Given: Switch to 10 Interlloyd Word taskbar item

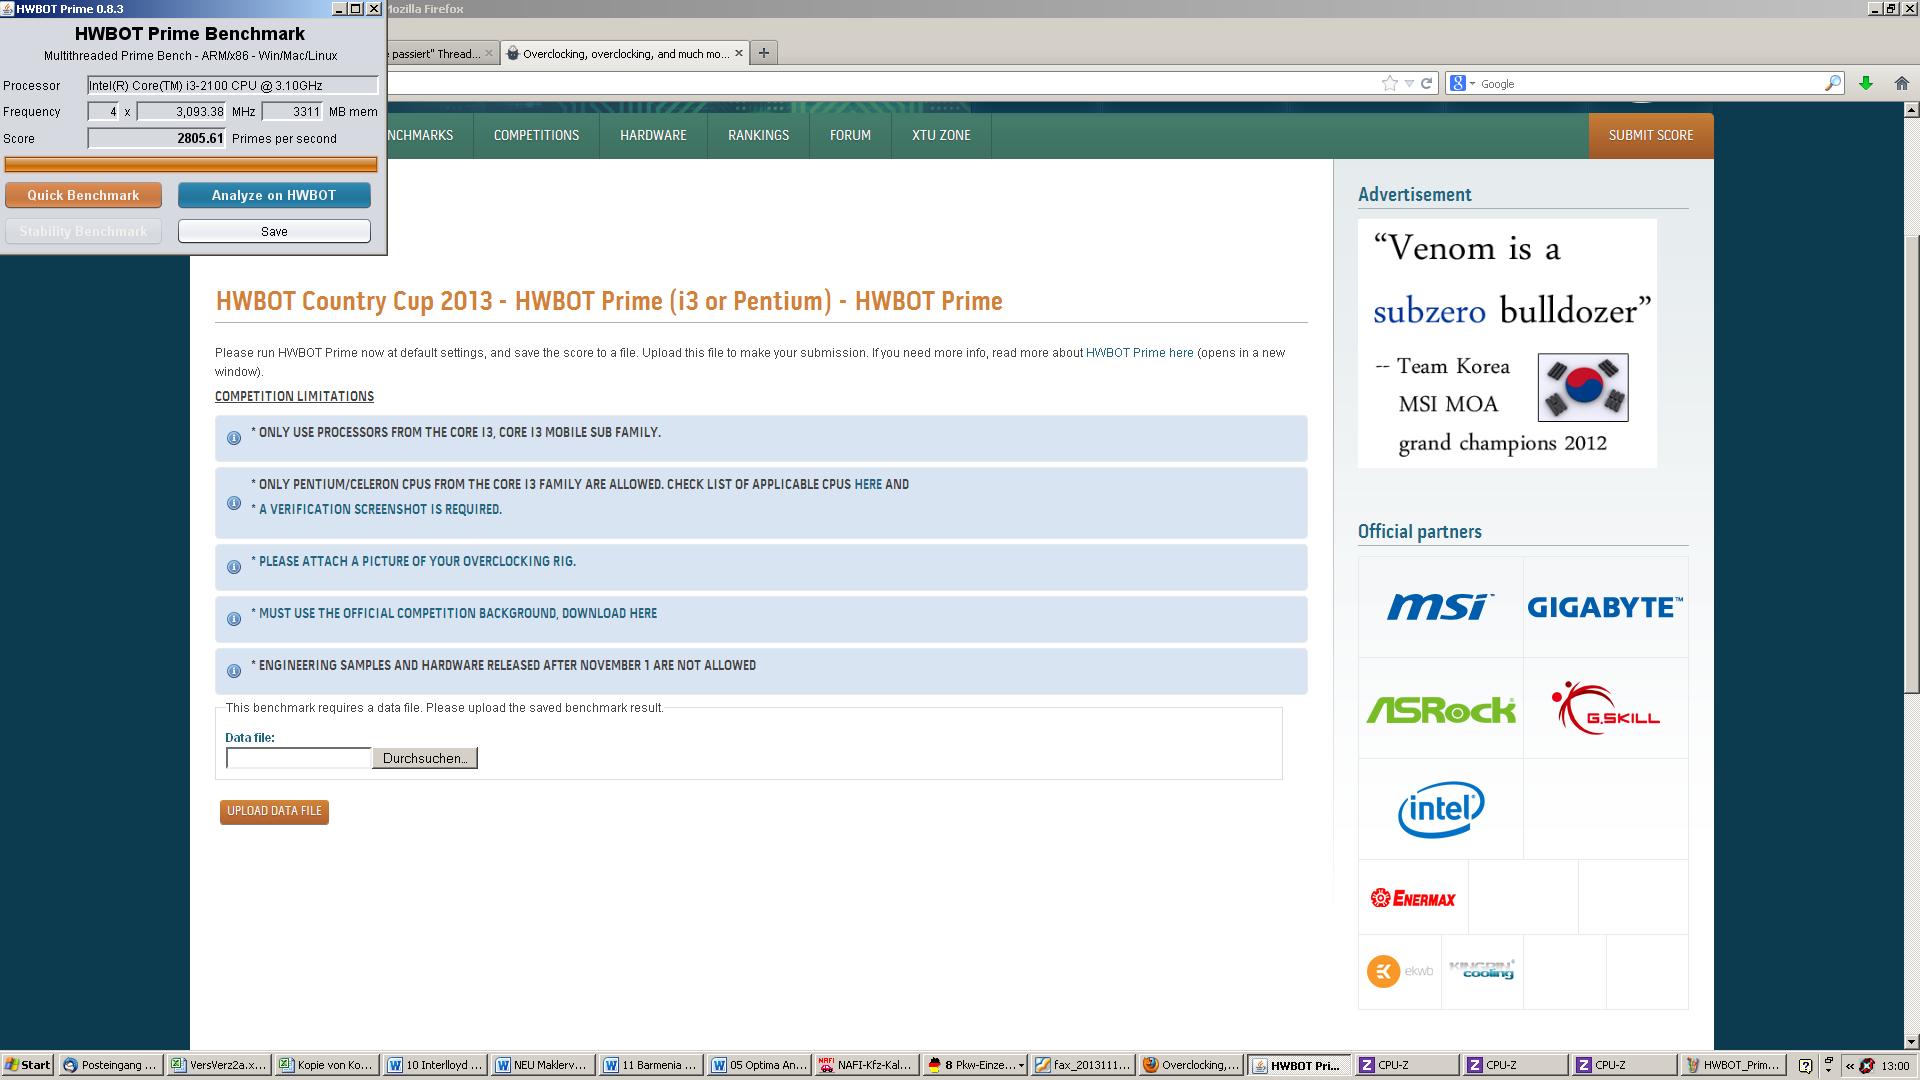Looking at the screenshot, I should tap(436, 1065).
